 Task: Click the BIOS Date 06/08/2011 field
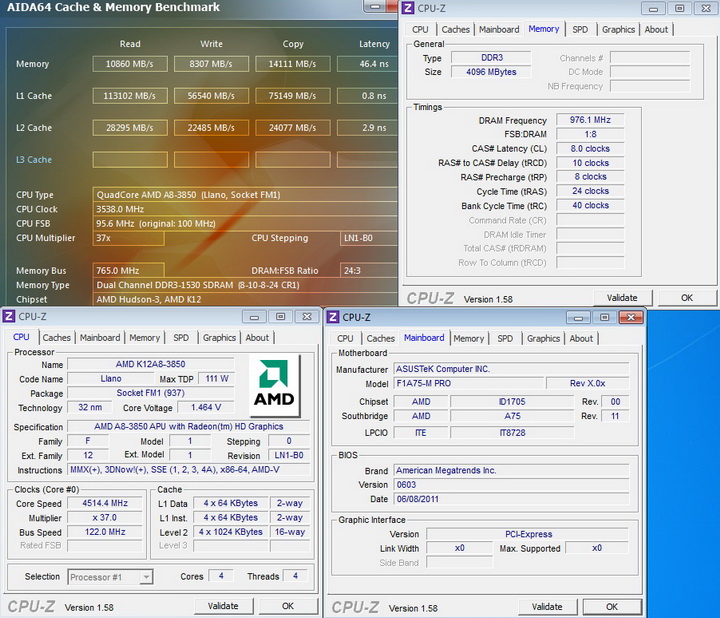511,499
